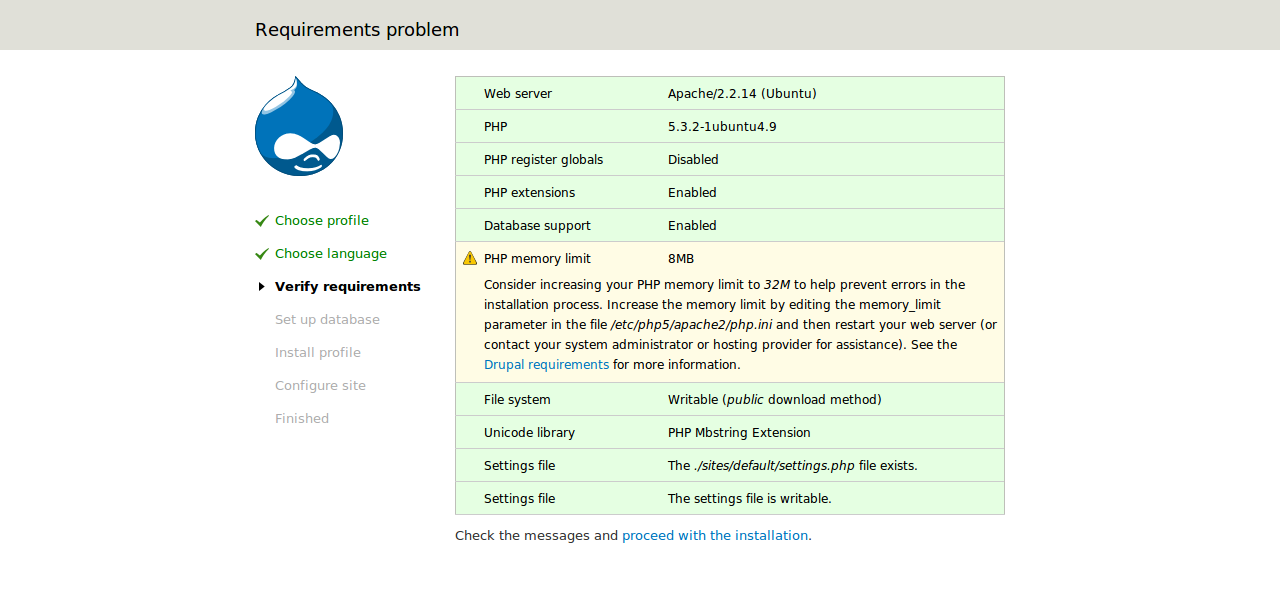The image size is (1280, 611).
Task: Click the Requirements problem heading
Action: [x=357, y=29]
